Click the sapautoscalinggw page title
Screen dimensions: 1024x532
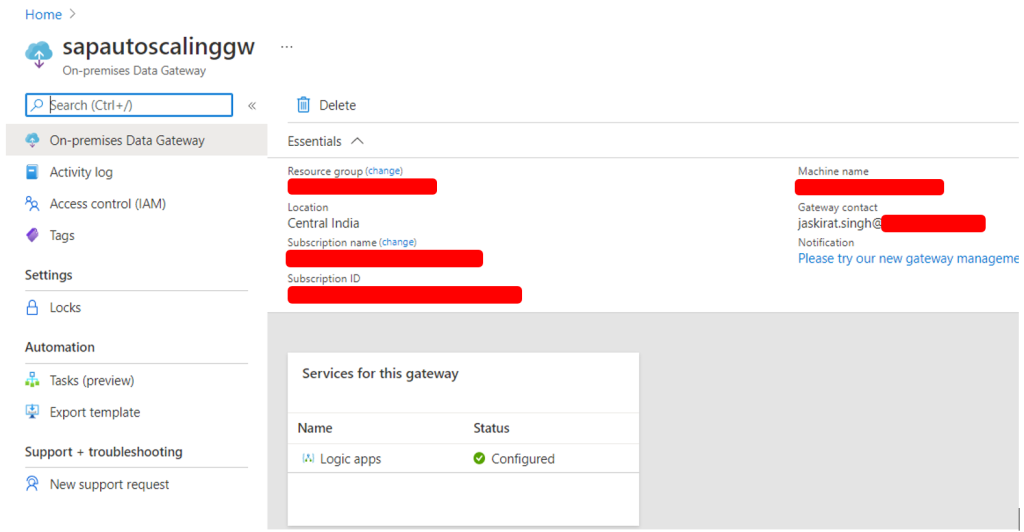[x=159, y=47]
